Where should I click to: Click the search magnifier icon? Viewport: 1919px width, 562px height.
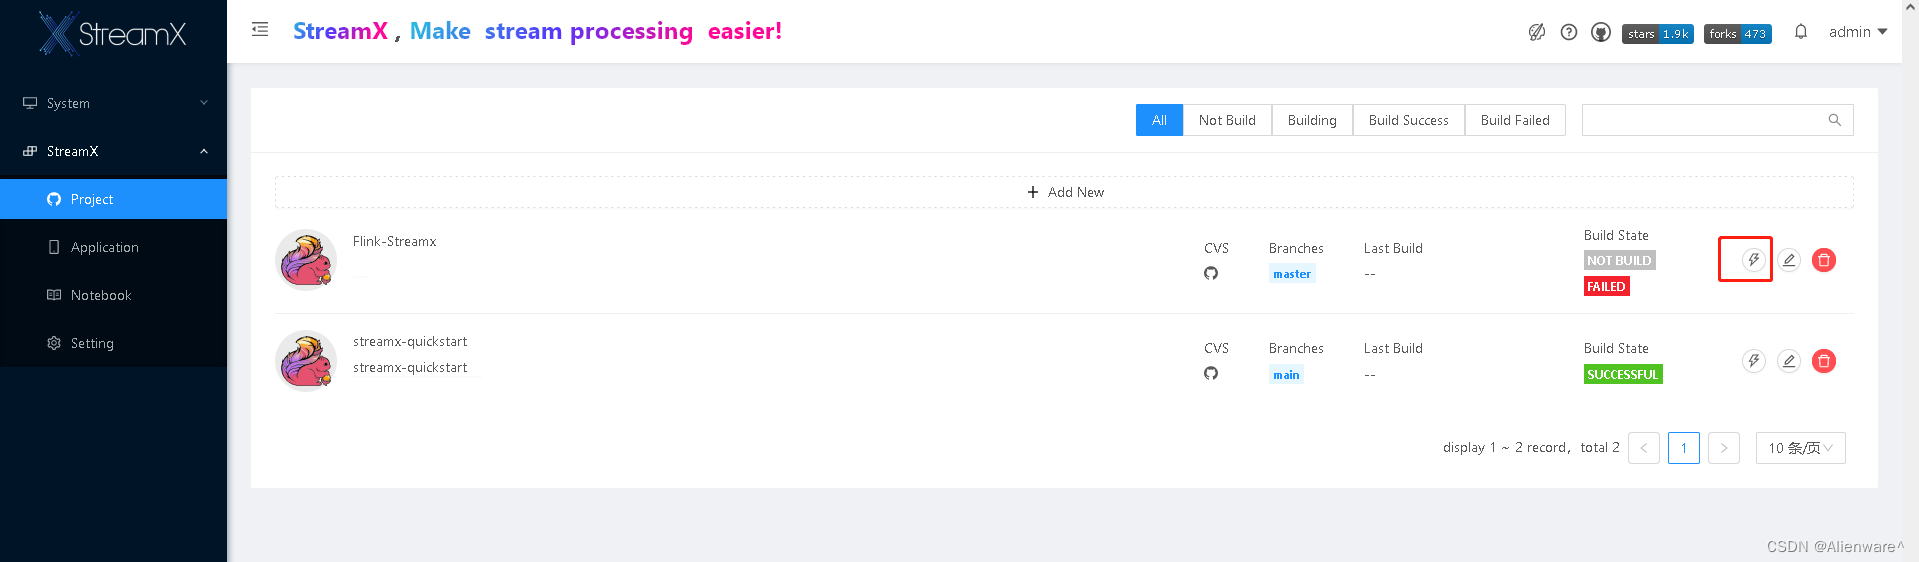pos(1835,120)
